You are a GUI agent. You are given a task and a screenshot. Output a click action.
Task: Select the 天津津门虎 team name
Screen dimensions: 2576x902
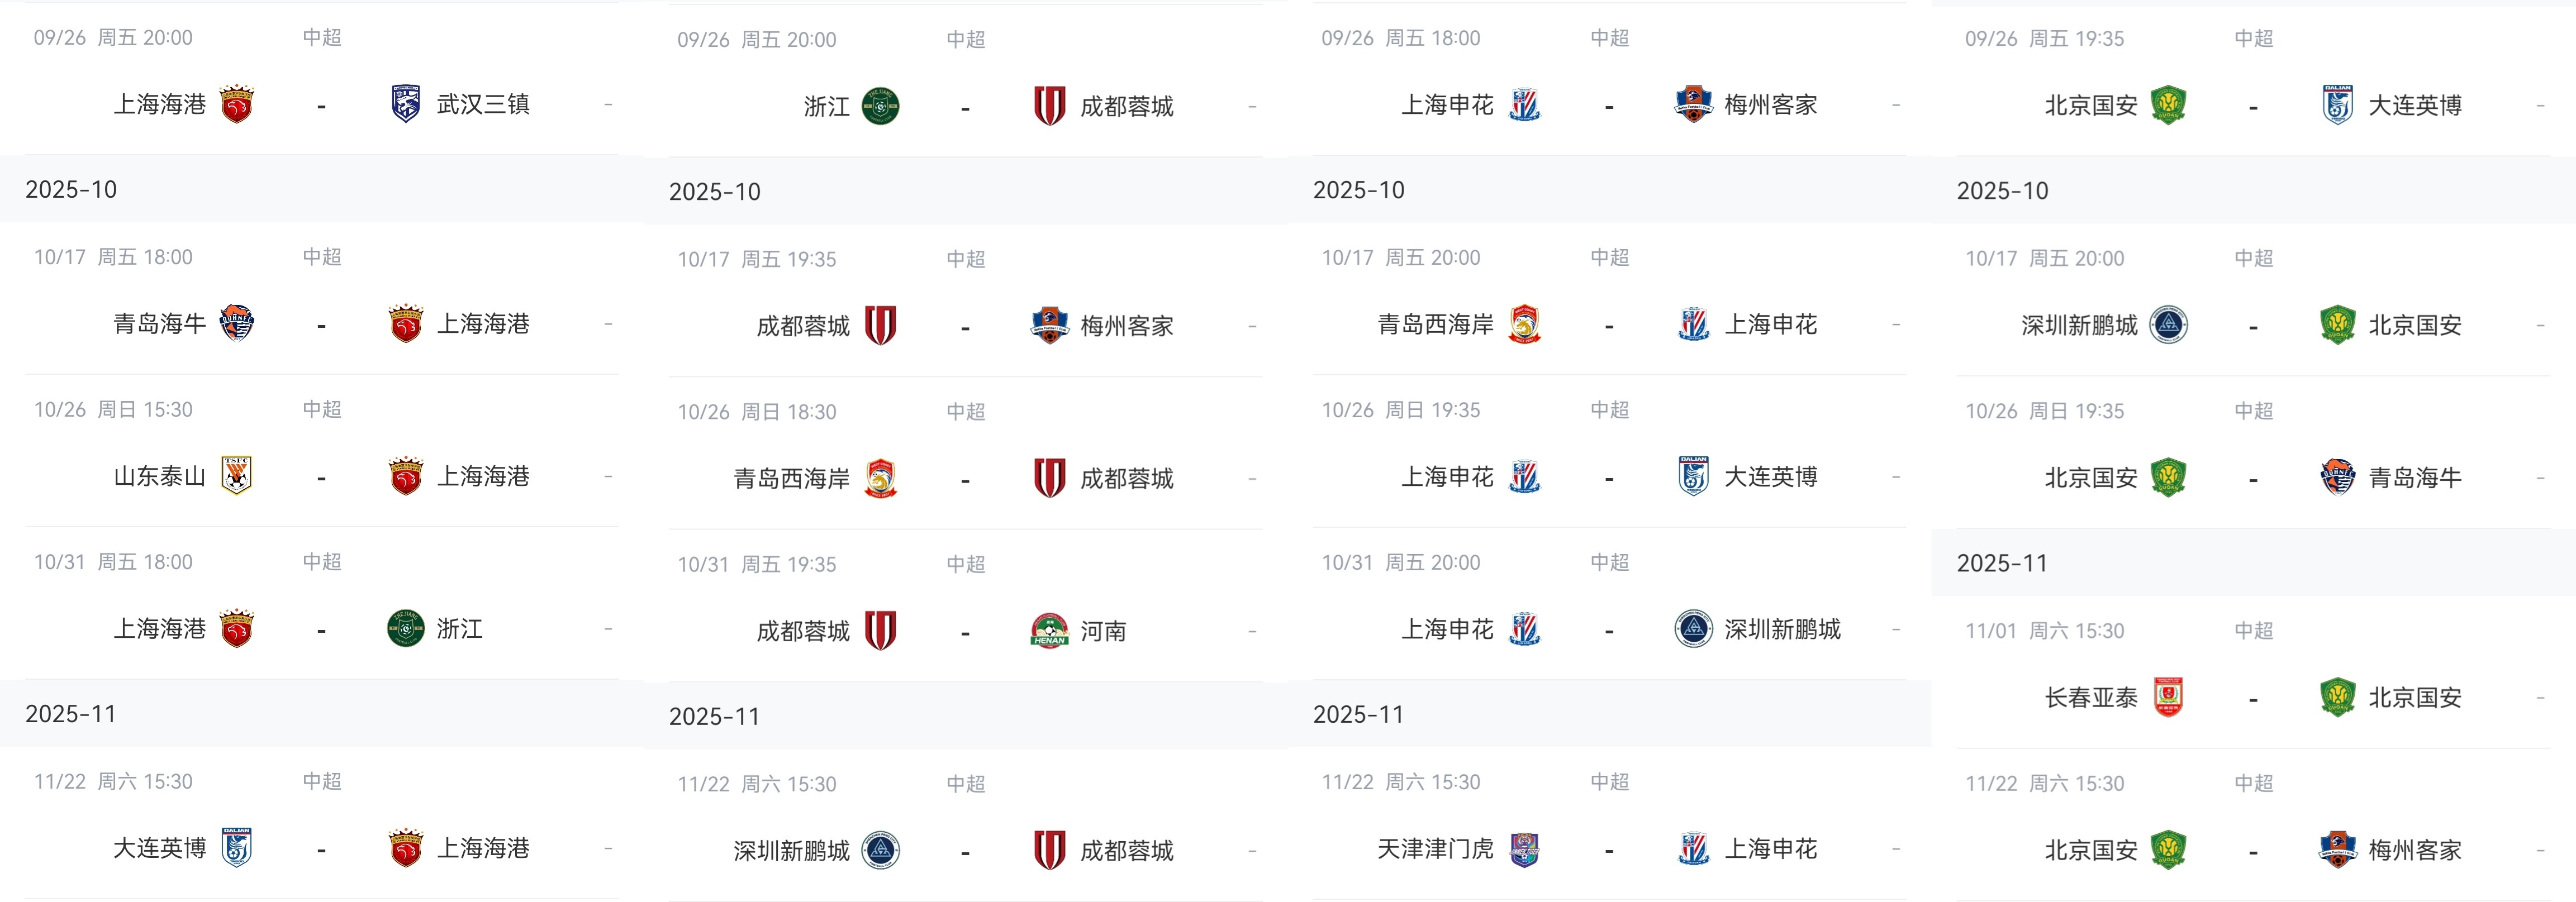pyautogui.click(x=1435, y=849)
